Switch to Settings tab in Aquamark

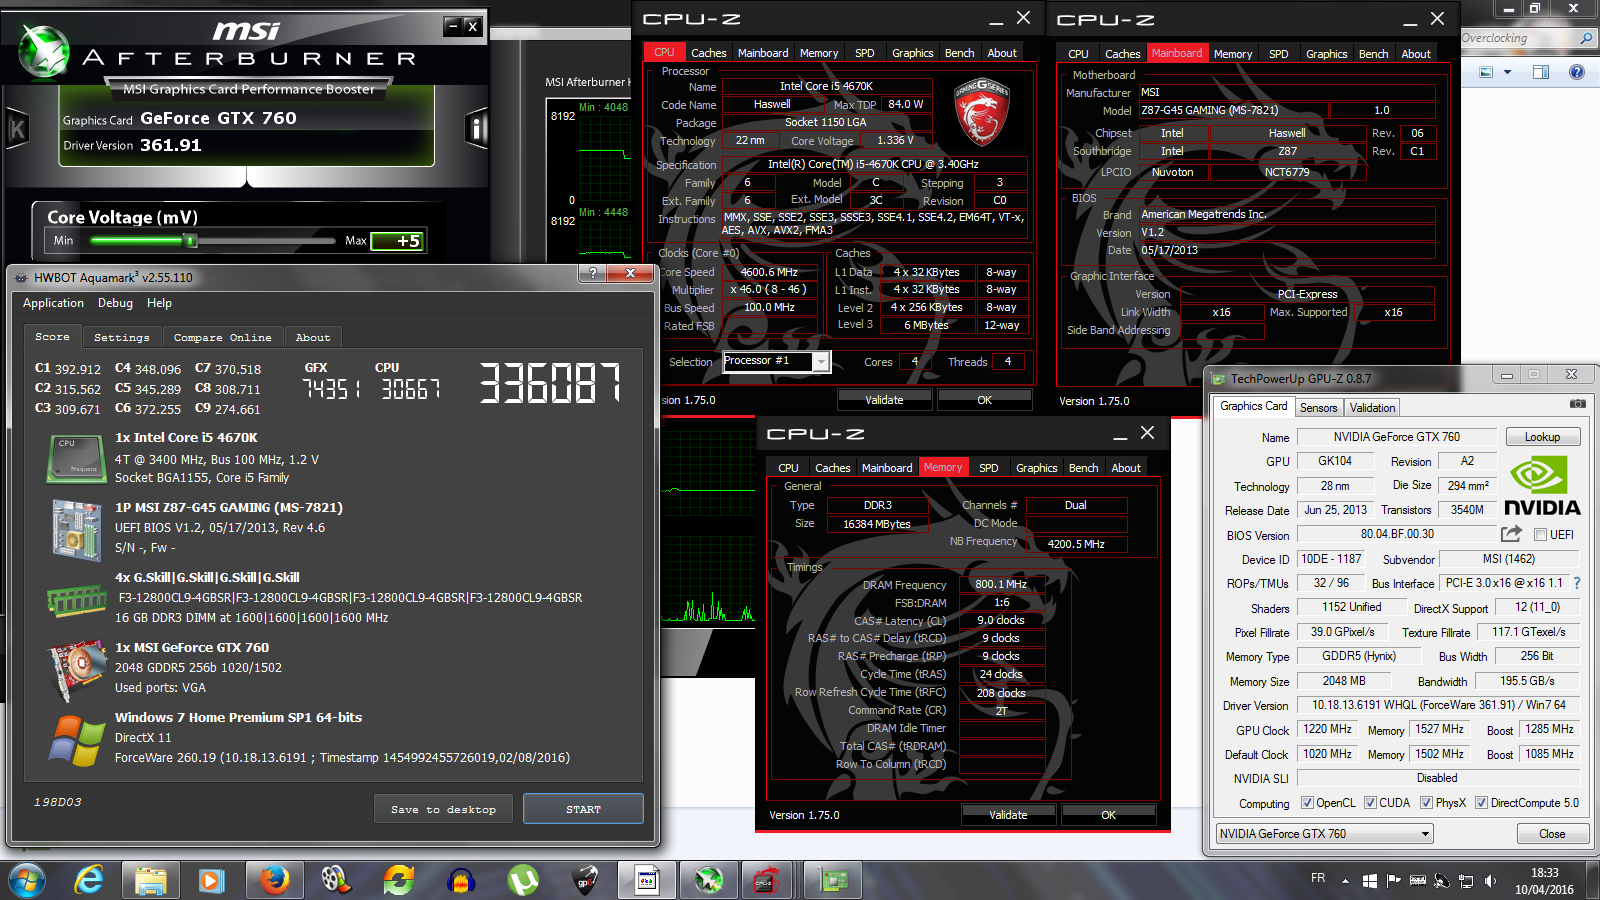coord(121,338)
